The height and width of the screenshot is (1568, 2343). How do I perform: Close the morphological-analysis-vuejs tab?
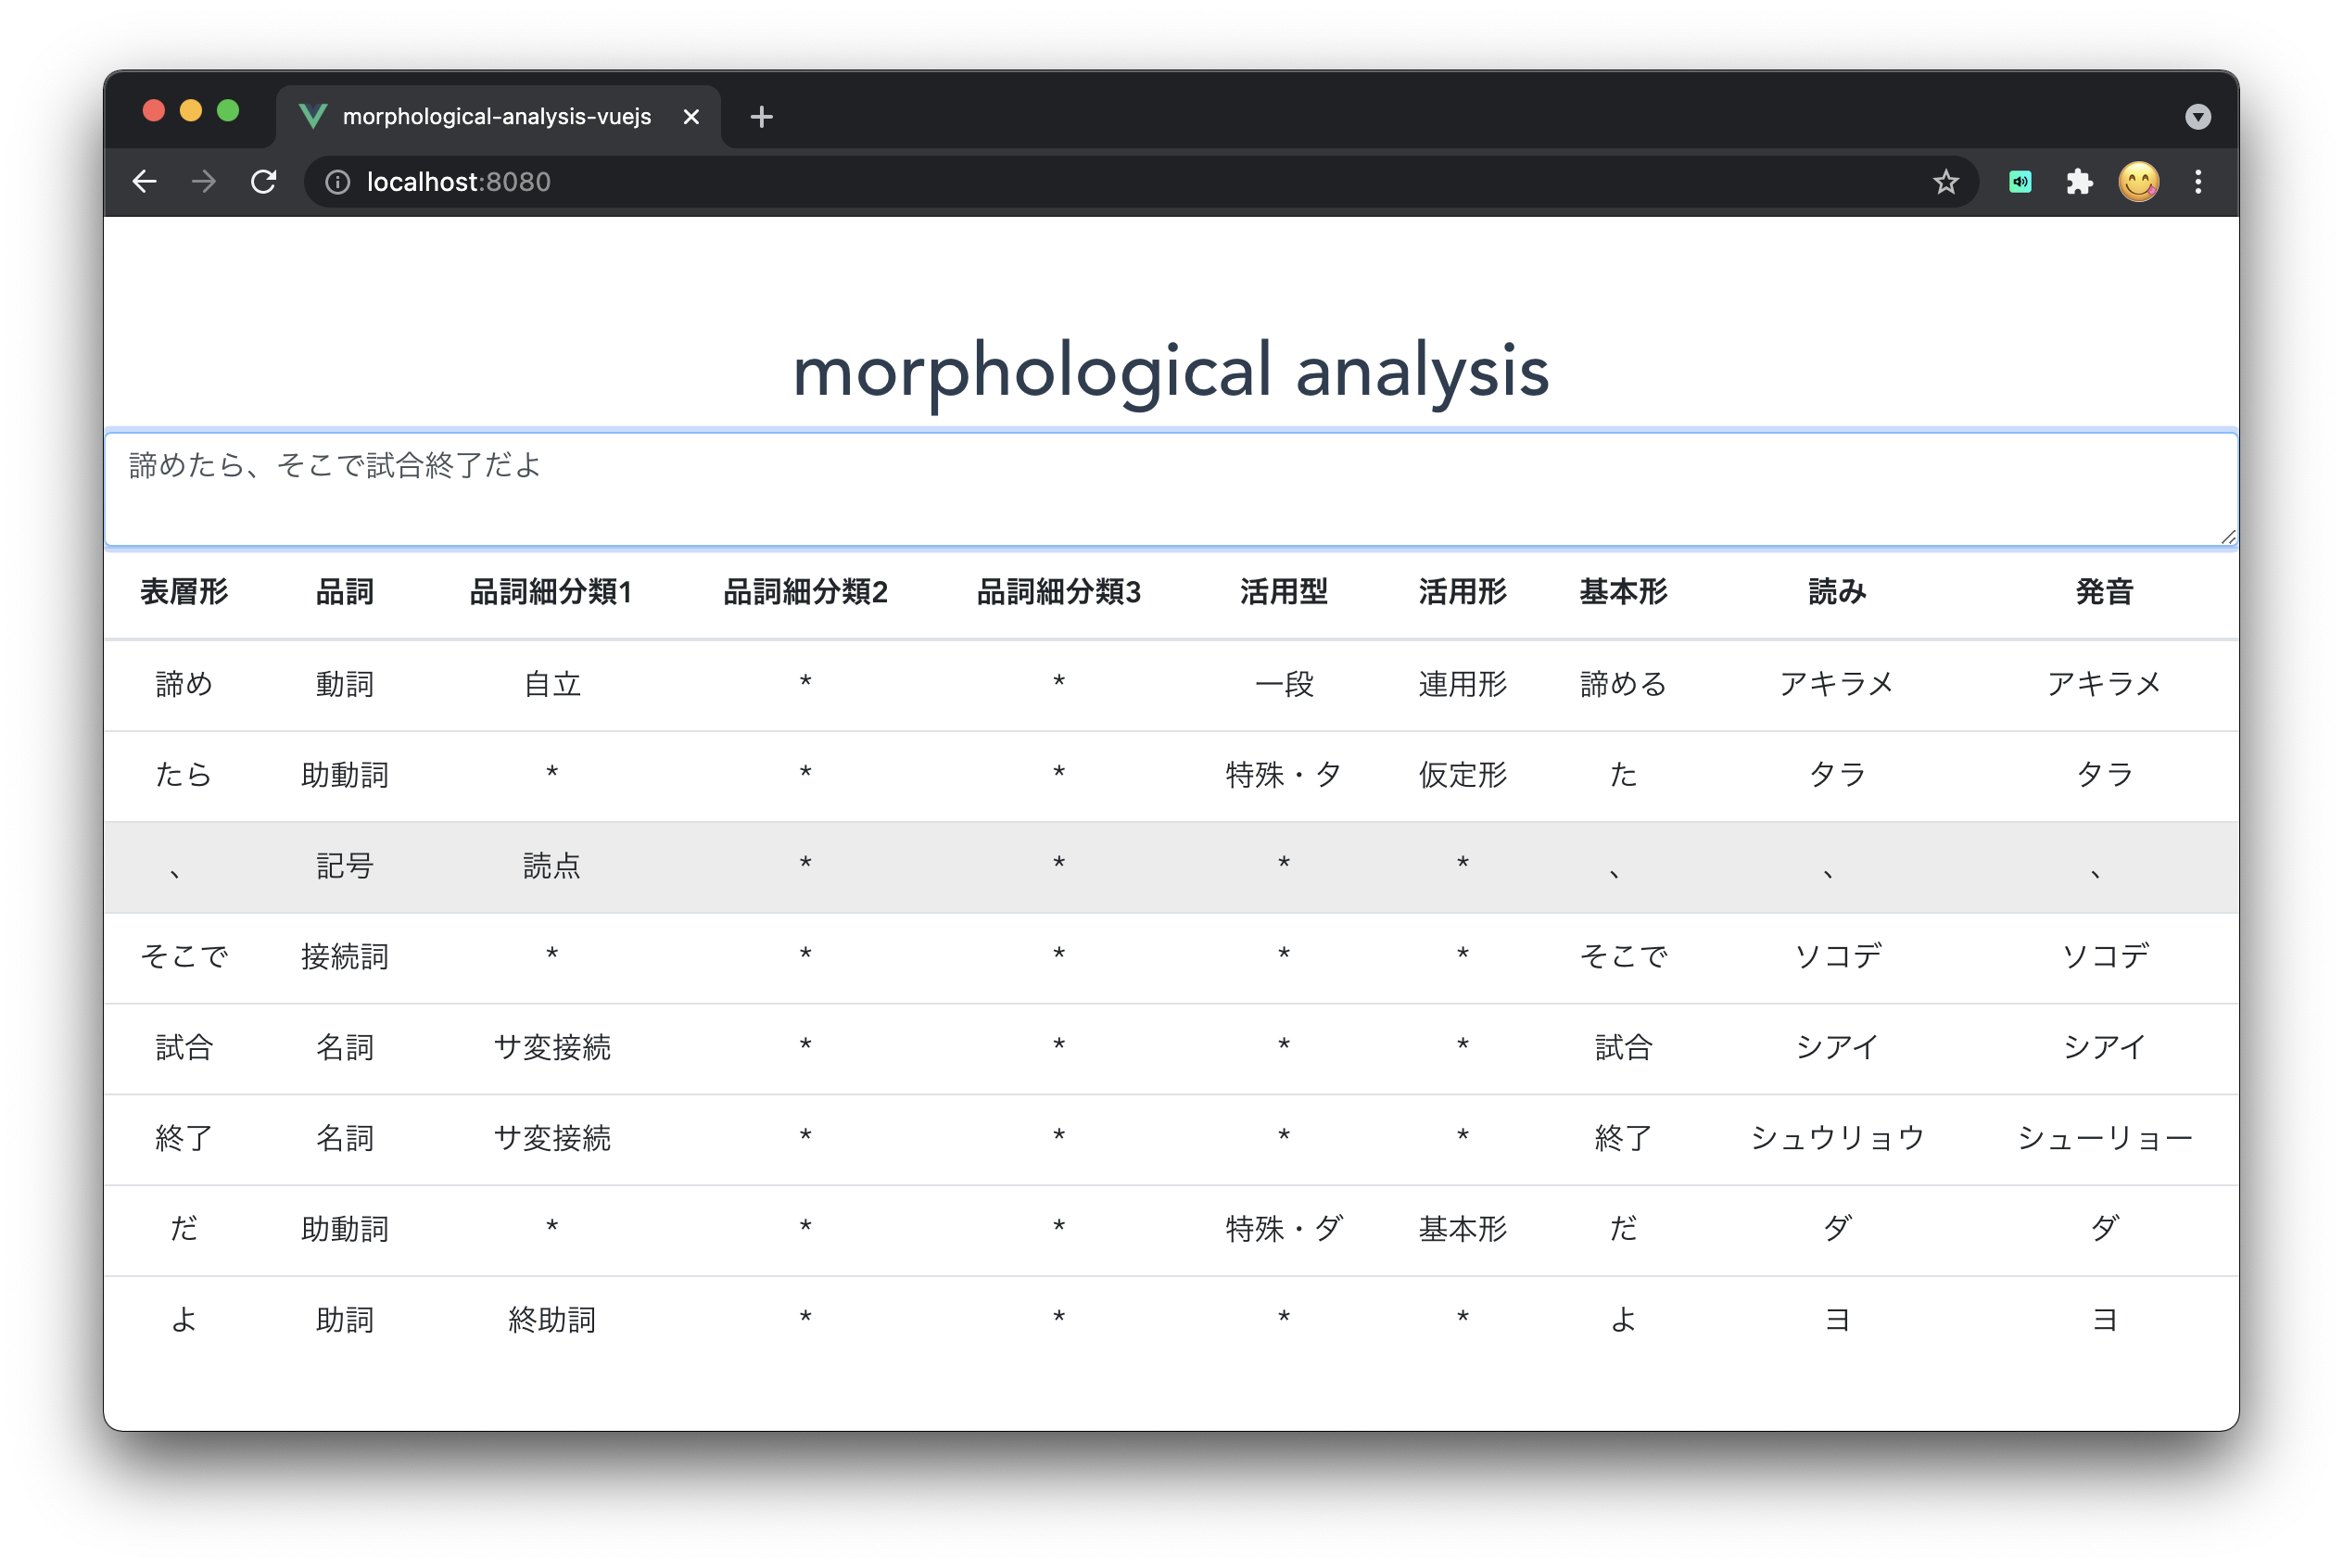pos(691,117)
